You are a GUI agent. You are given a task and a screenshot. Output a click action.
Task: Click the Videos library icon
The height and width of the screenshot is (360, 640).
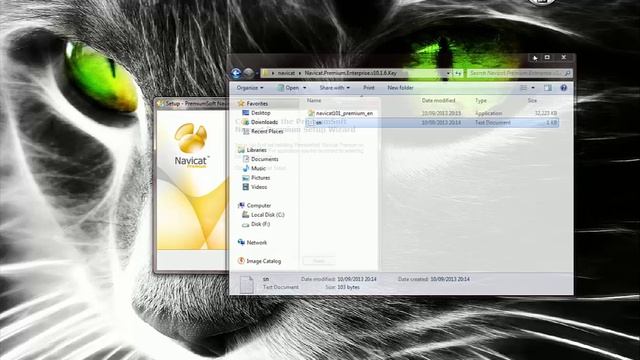[246, 187]
